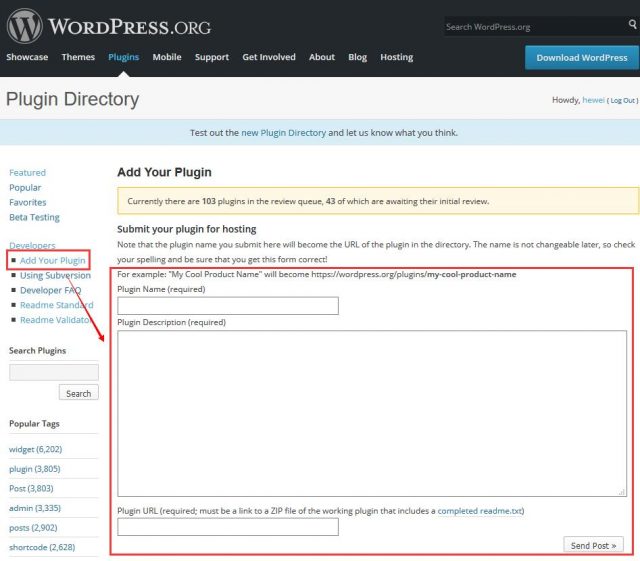Image resolution: width=640 pixels, height=561 pixels.
Task: Click the Submit your plugin for hosting heading
Action: (x=187, y=229)
